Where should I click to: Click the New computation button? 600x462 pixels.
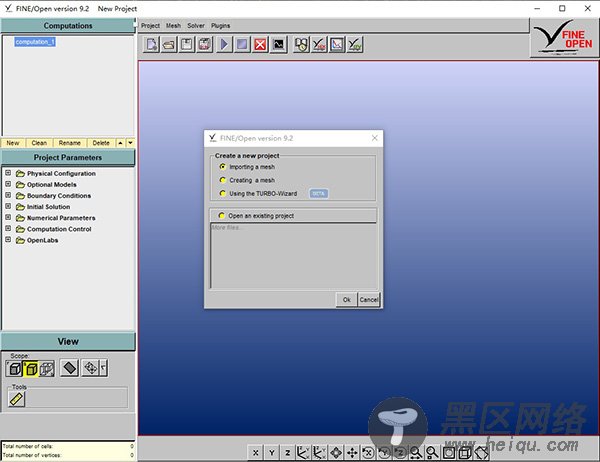coord(13,143)
